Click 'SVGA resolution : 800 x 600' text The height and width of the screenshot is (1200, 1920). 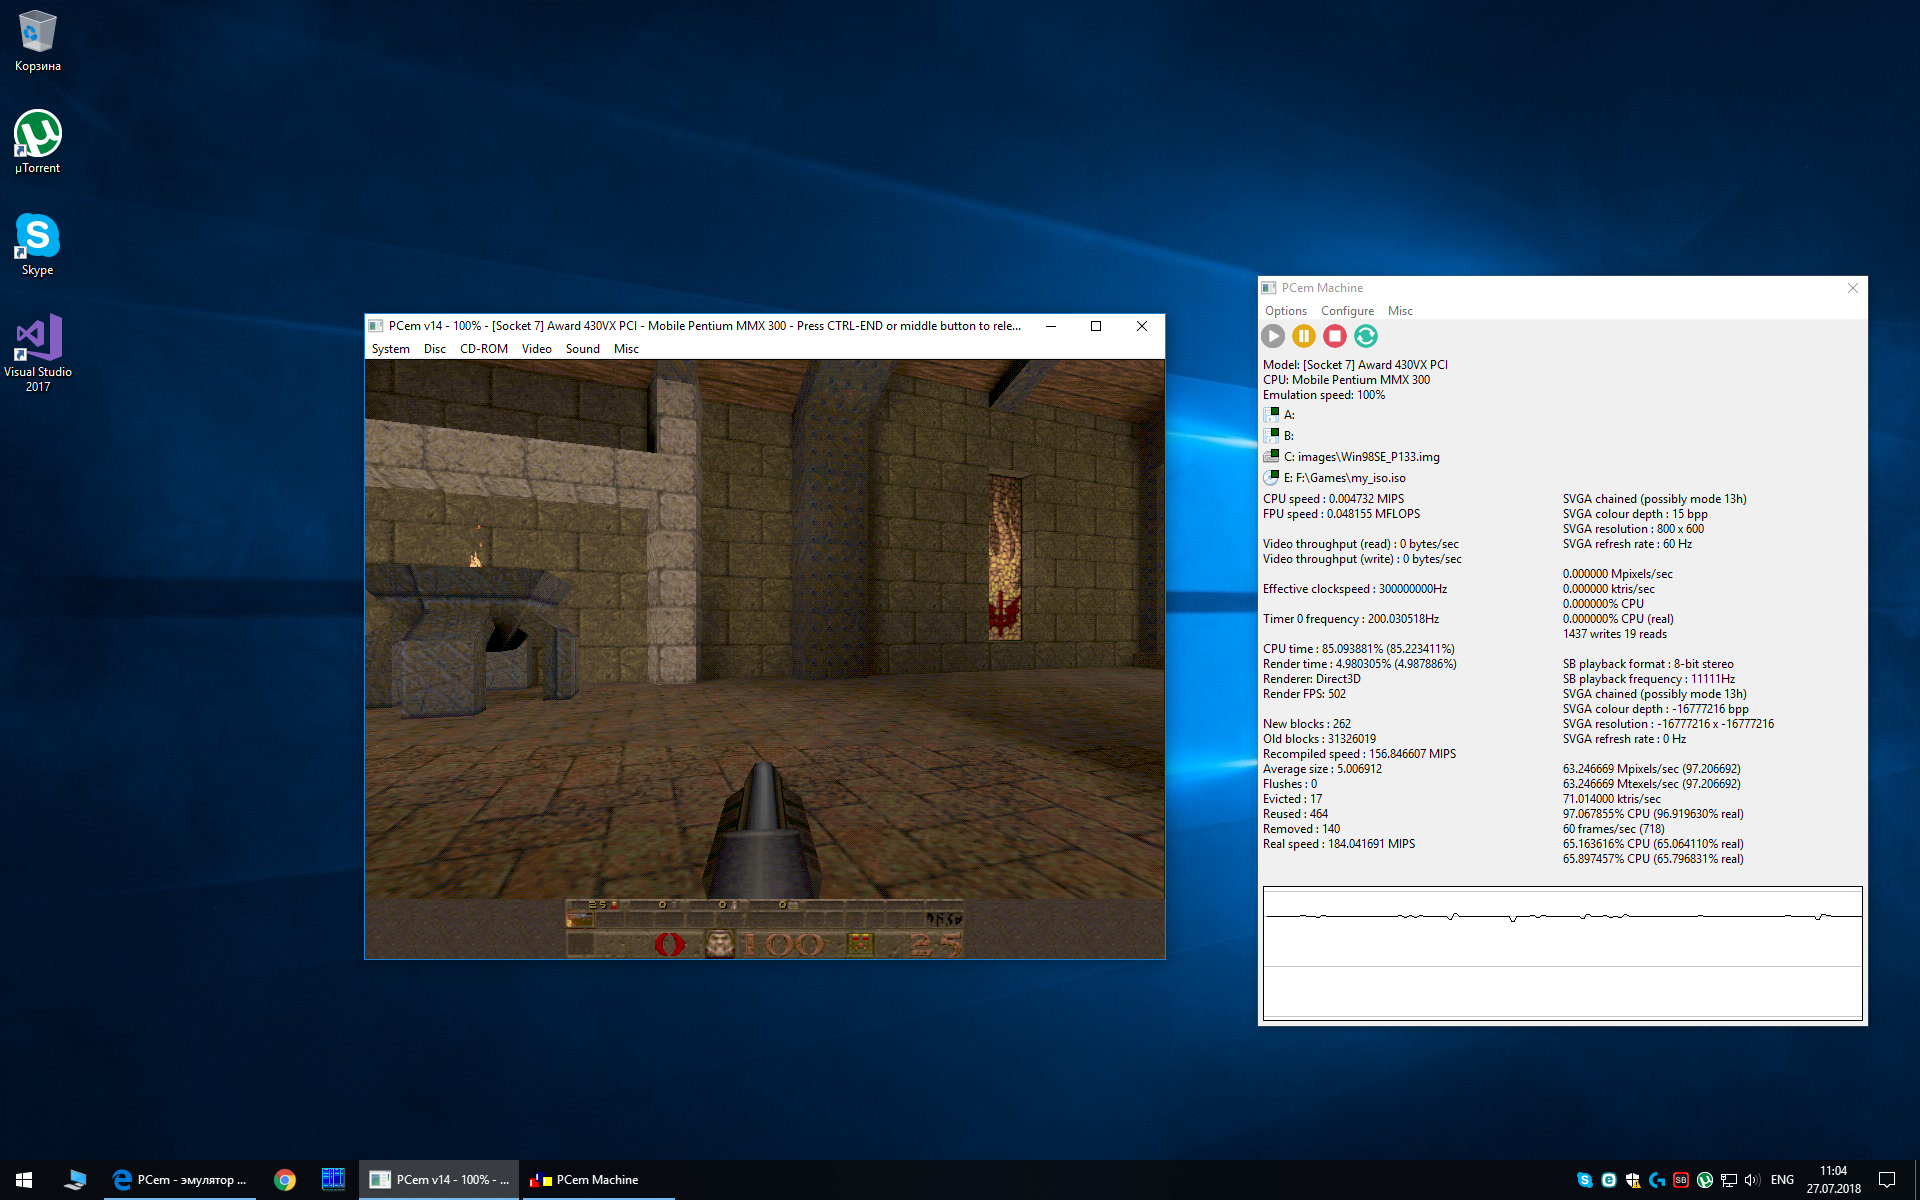1633,529
